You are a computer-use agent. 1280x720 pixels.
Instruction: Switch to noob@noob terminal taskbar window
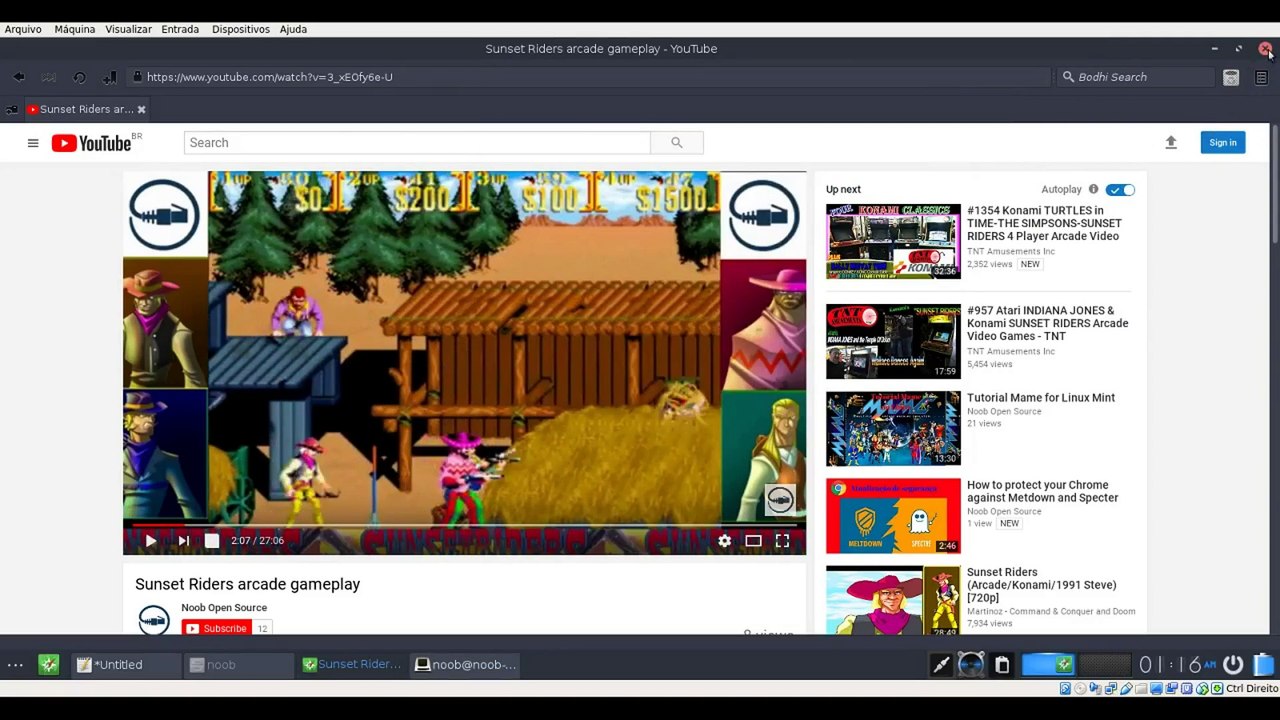click(x=466, y=664)
